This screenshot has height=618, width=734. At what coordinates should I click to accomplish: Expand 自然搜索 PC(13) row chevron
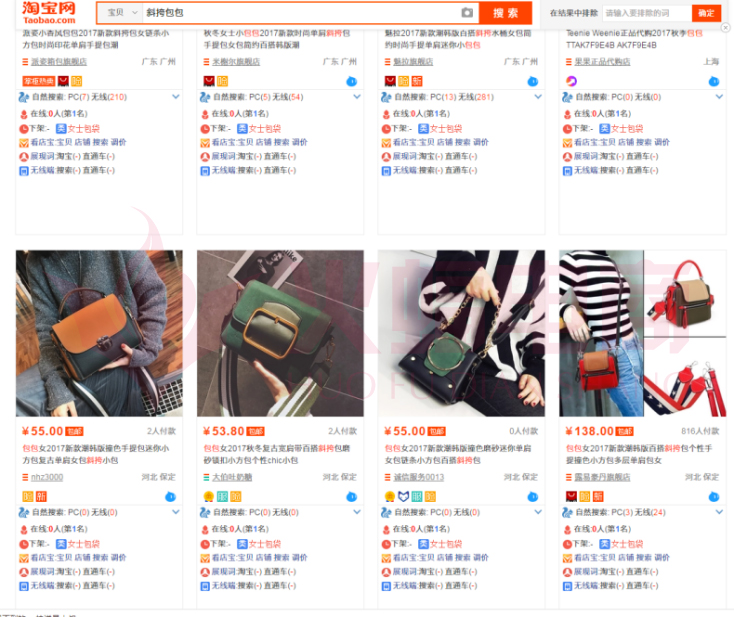(x=538, y=97)
